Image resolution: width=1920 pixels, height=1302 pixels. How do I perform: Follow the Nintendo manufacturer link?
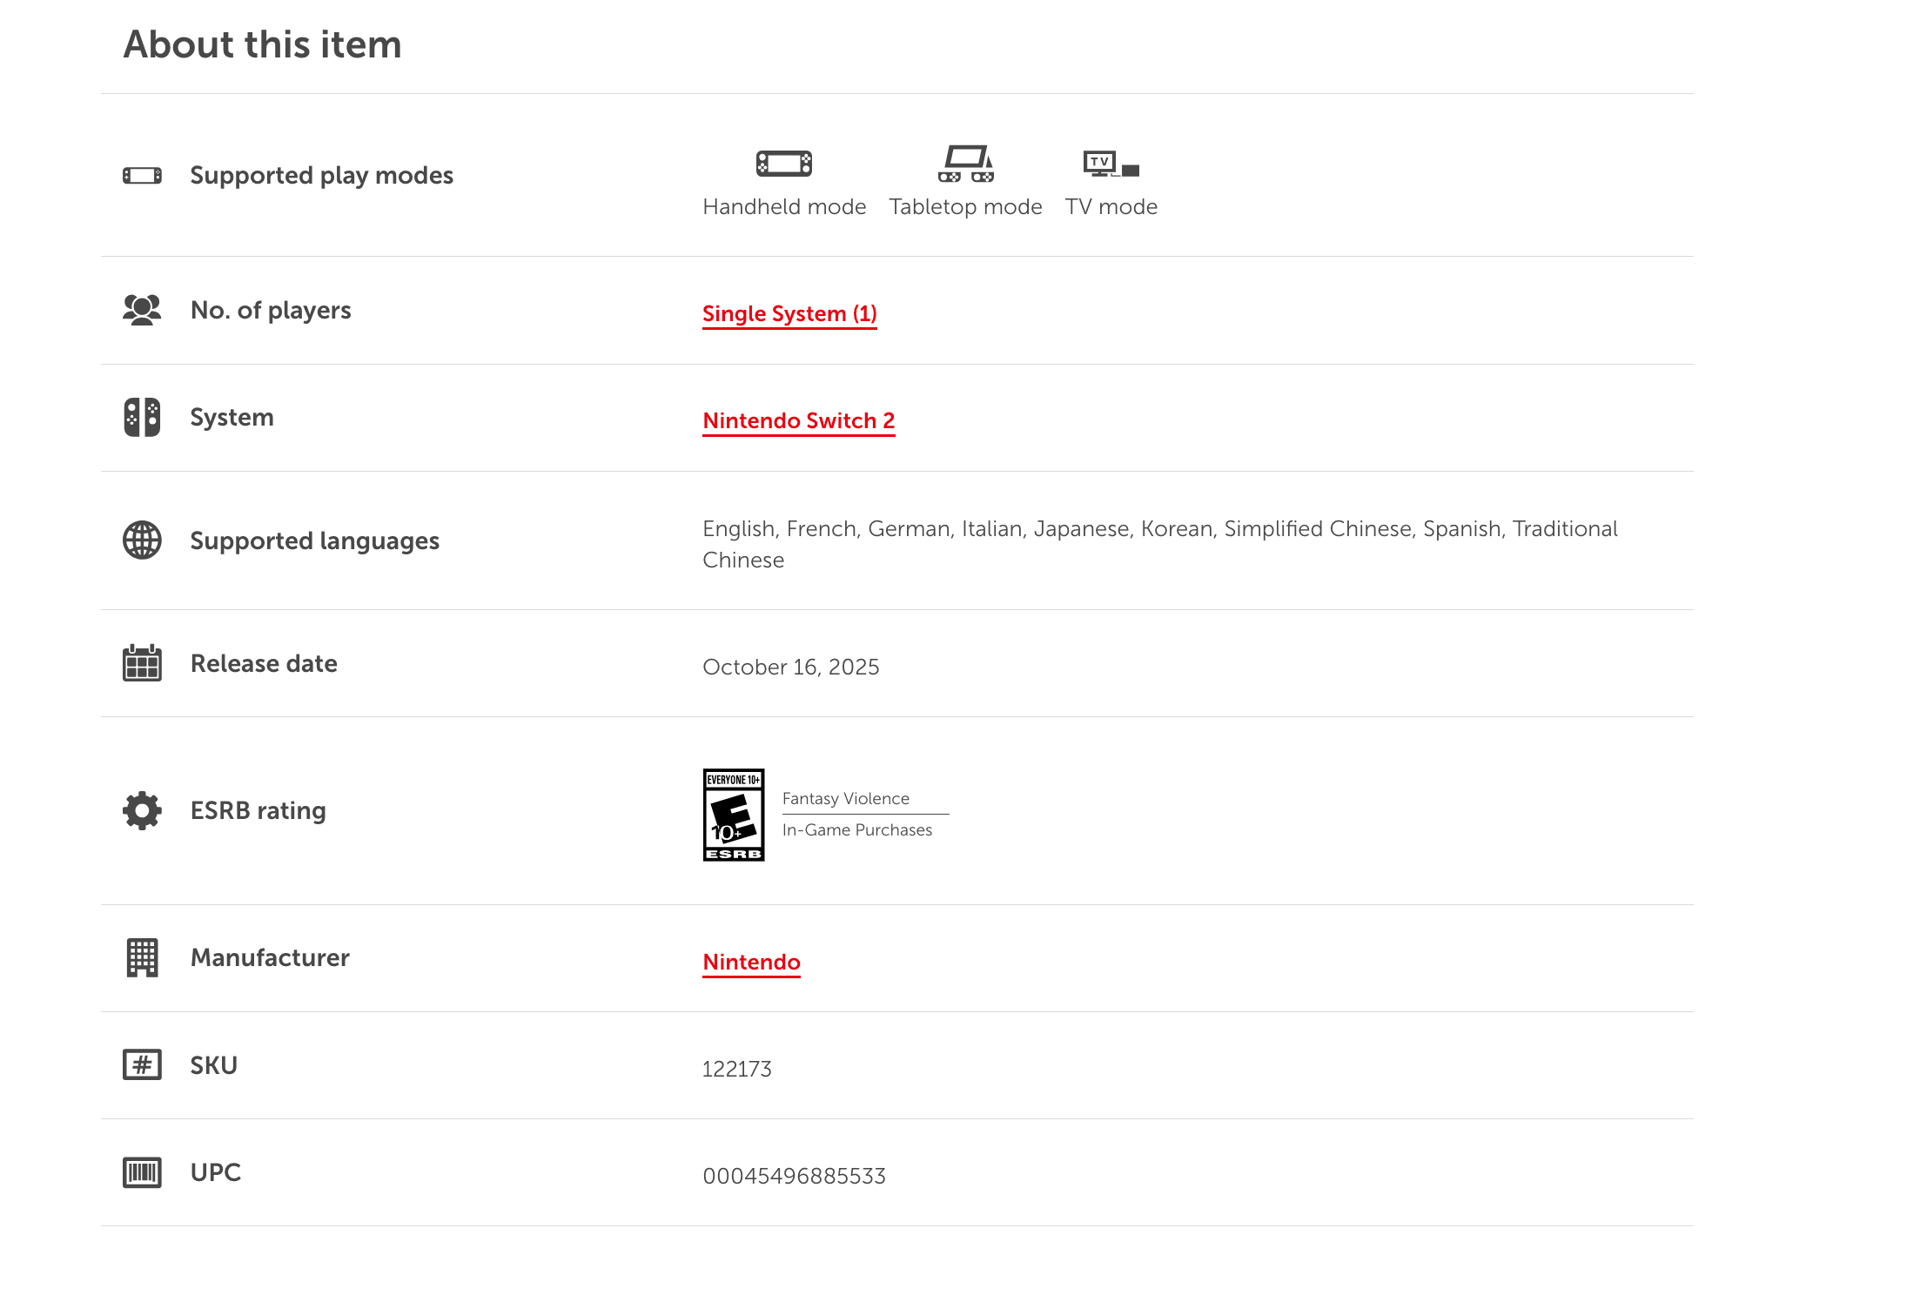(751, 962)
